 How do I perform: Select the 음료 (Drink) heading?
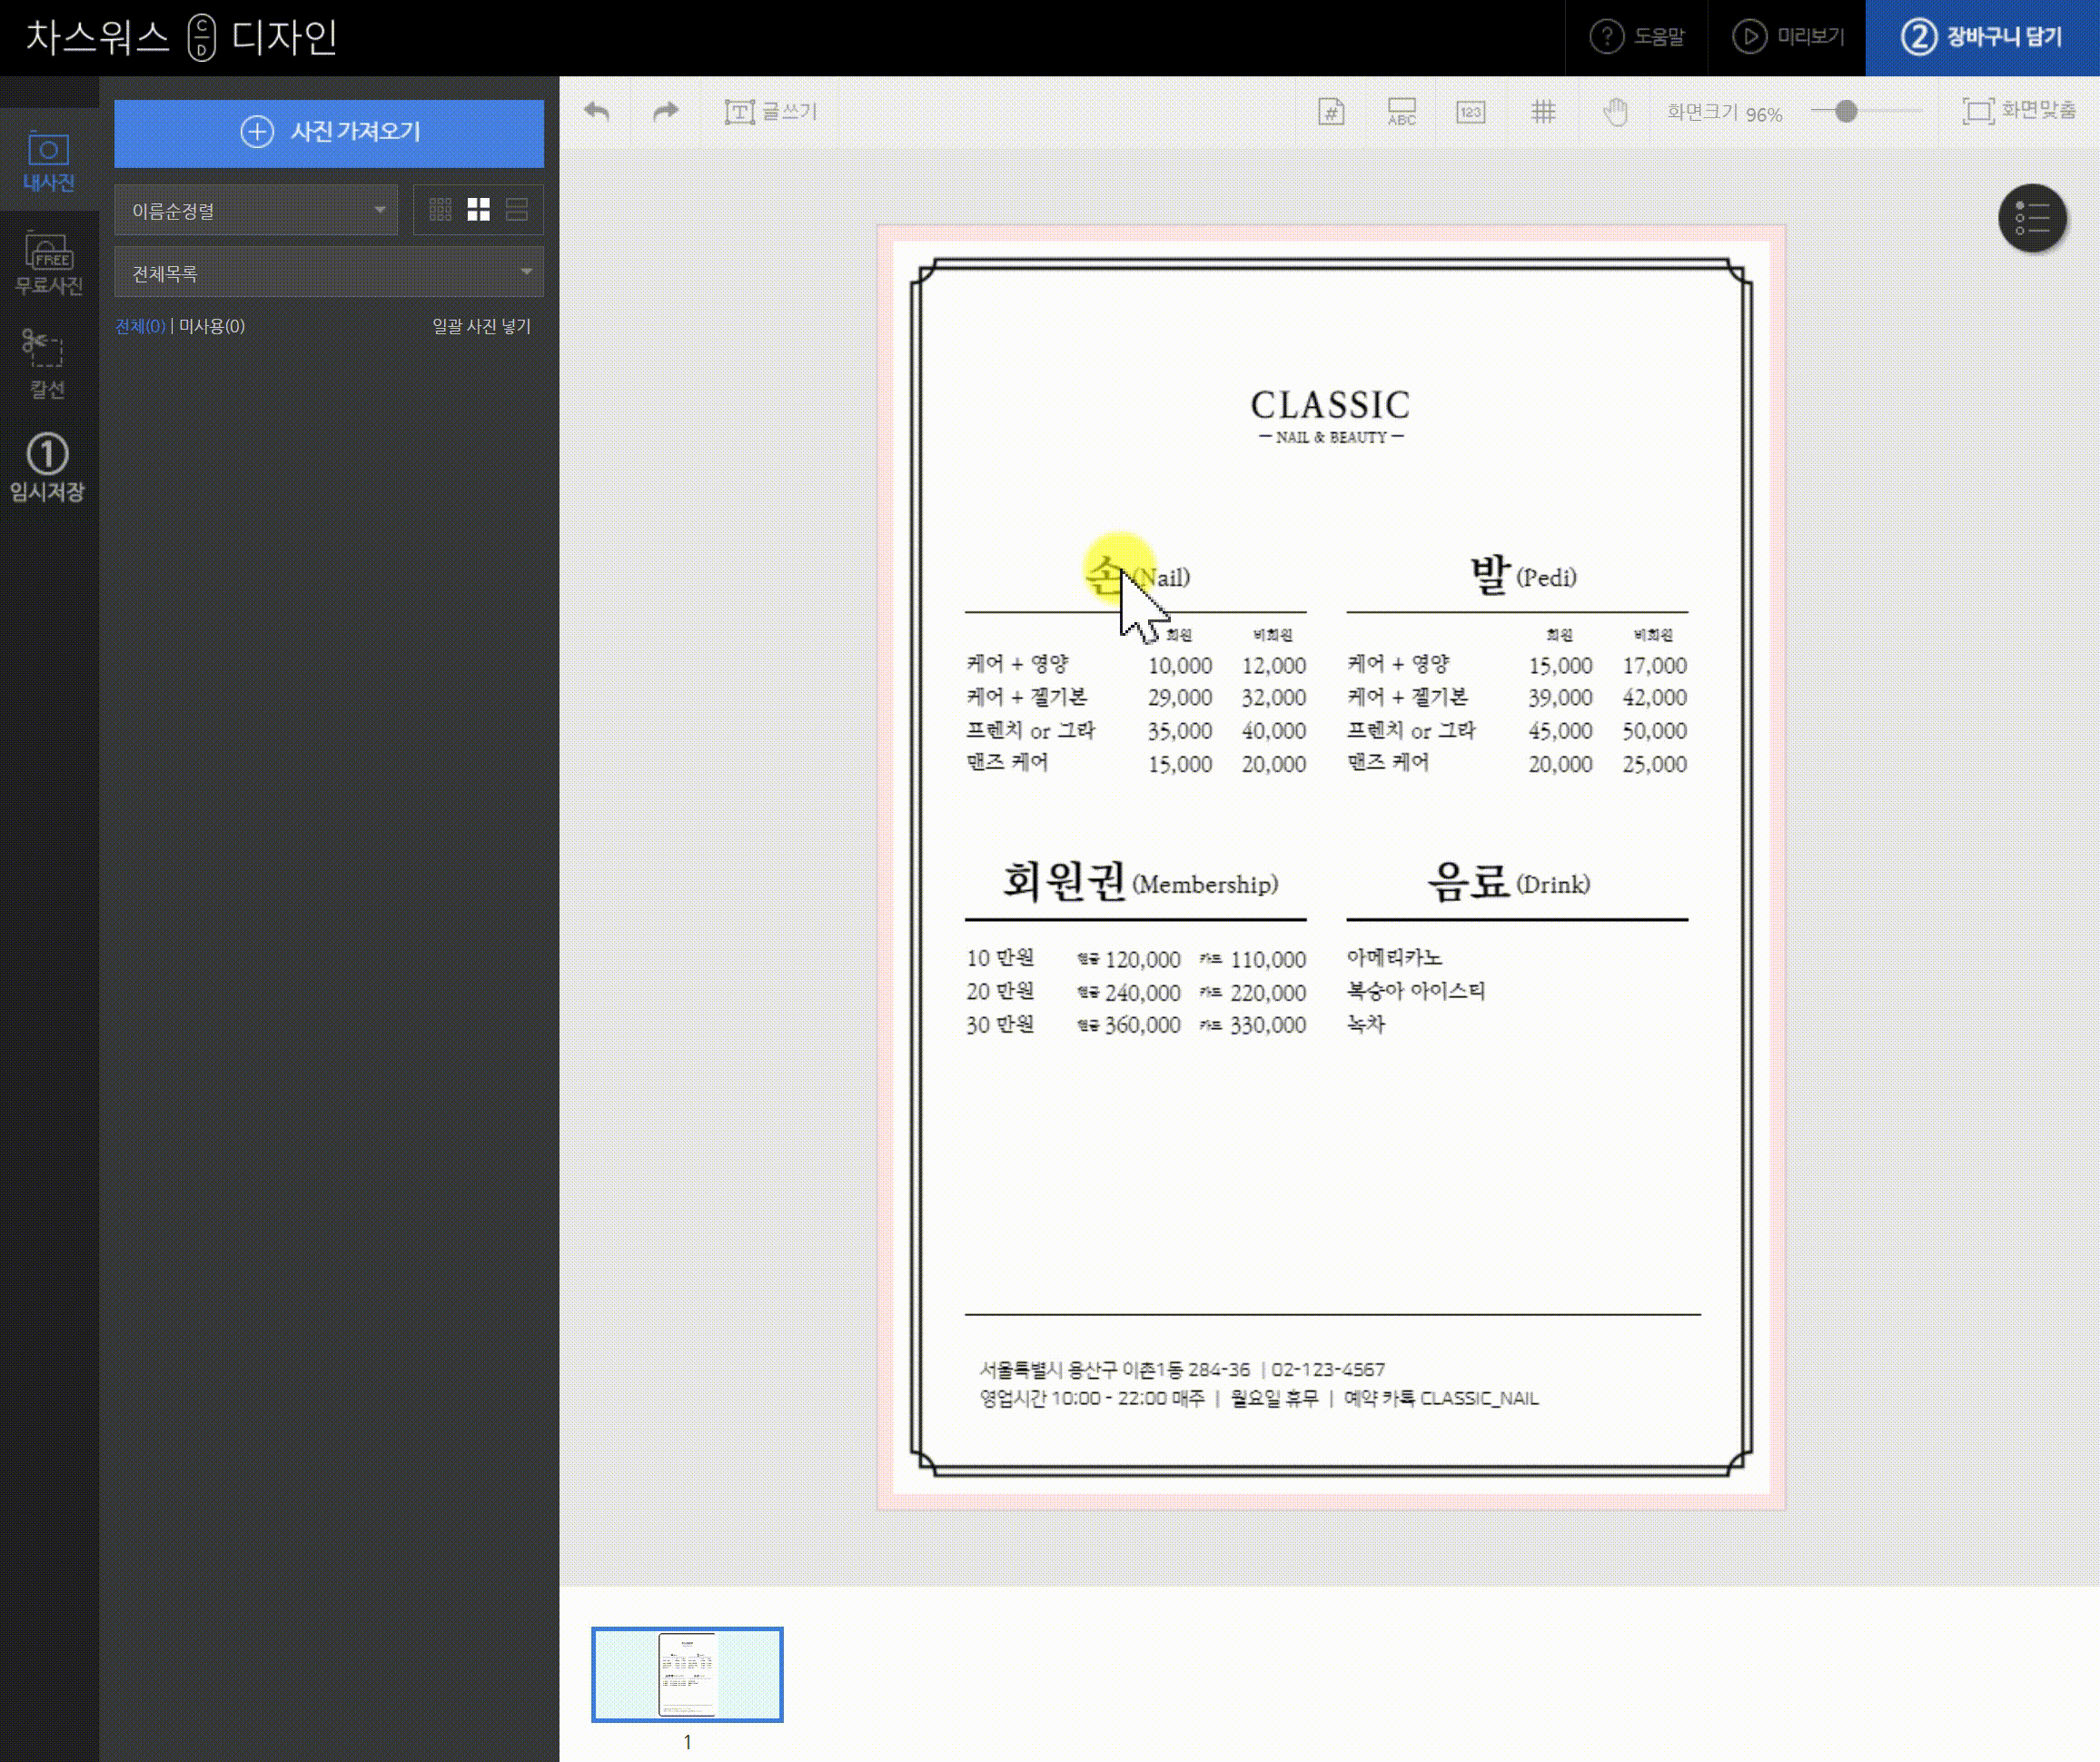1509,882
